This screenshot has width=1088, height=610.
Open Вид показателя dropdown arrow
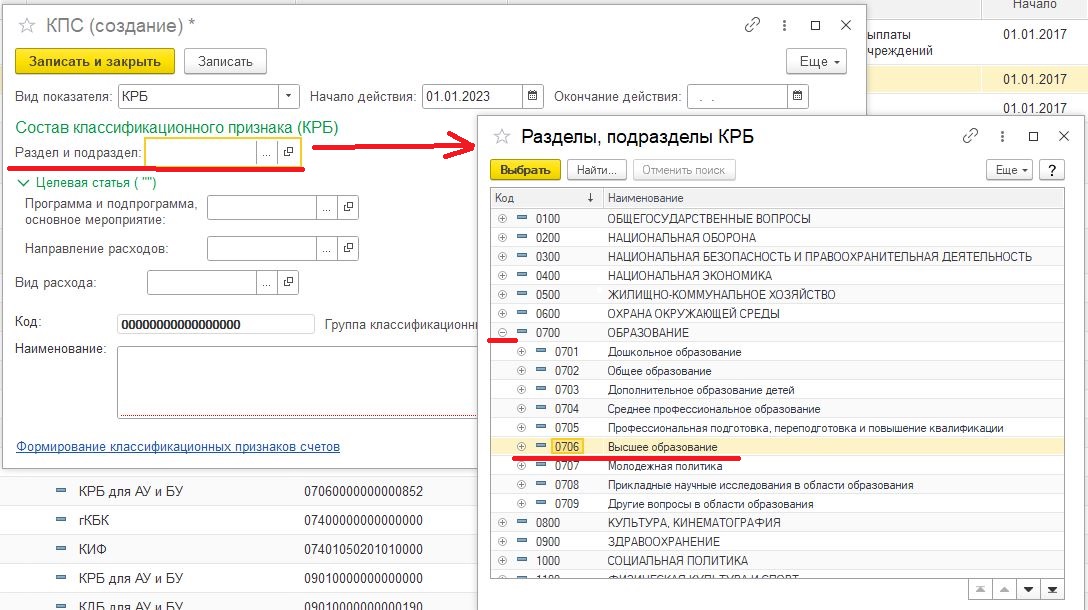pos(289,96)
